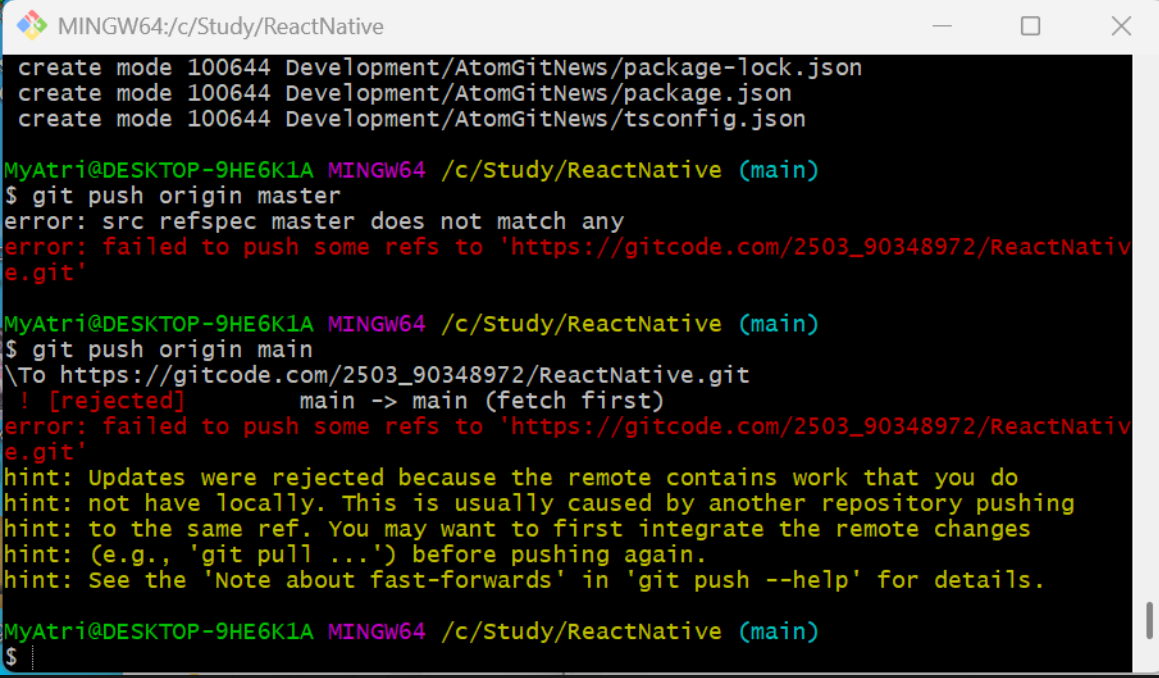This screenshot has height=678, width=1159.
Task: Click the command '$ git push origin master'
Action: pos(172,196)
